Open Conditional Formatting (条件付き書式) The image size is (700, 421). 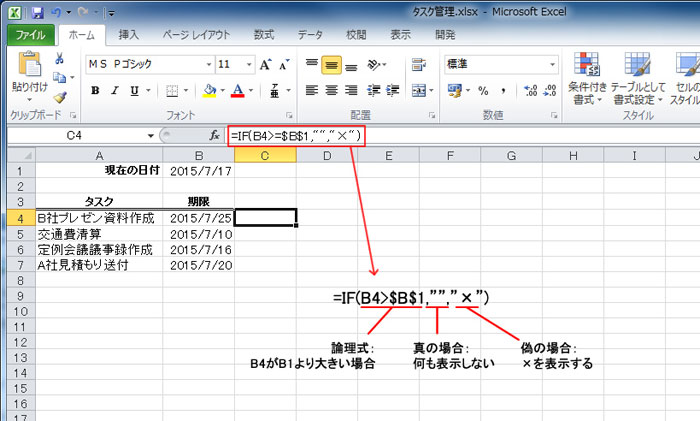coord(587,78)
